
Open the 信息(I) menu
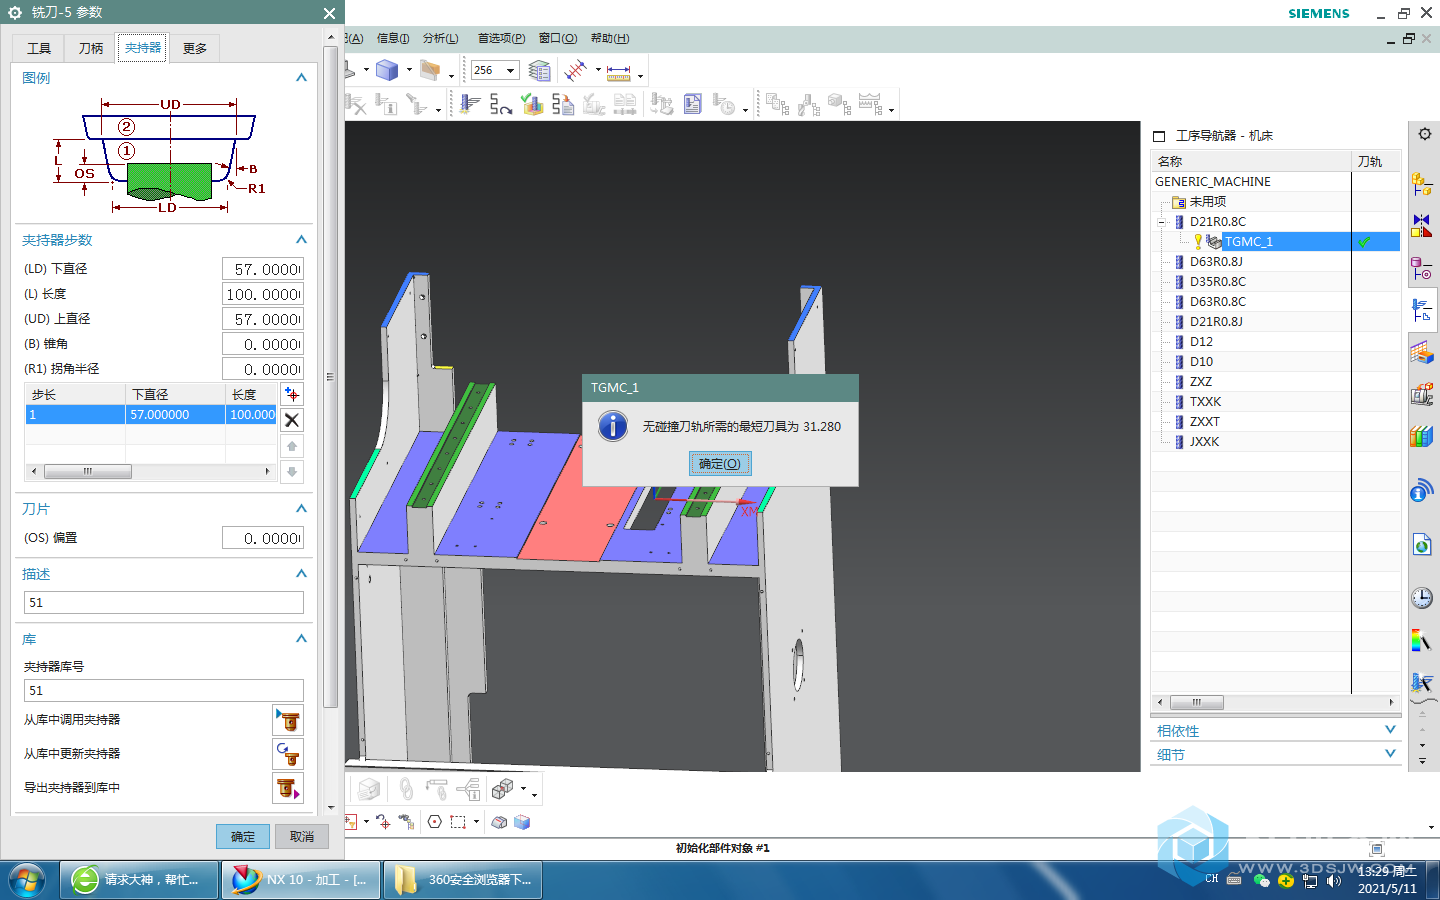[393, 38]
